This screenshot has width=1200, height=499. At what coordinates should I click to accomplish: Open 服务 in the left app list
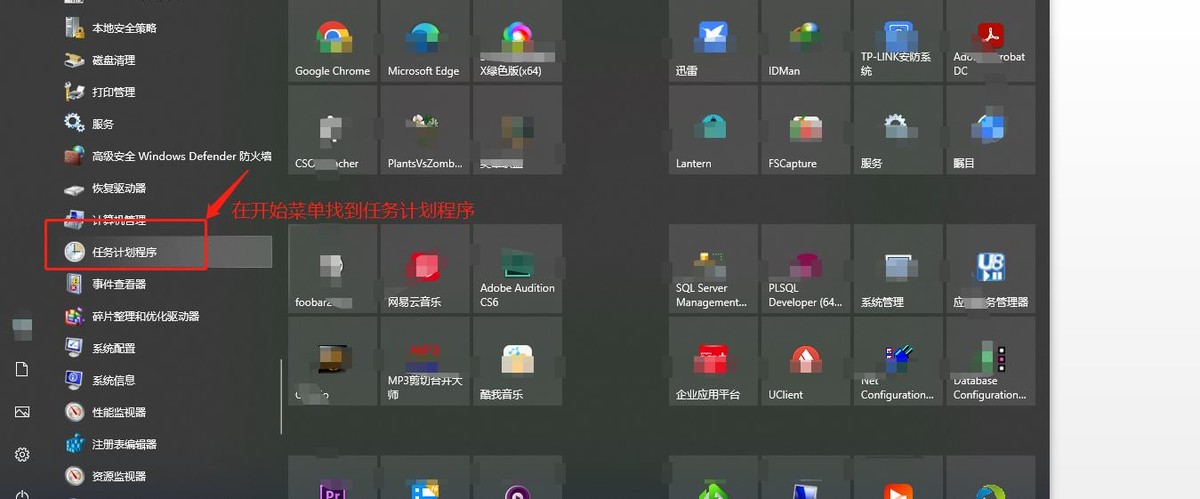(160, 124)
